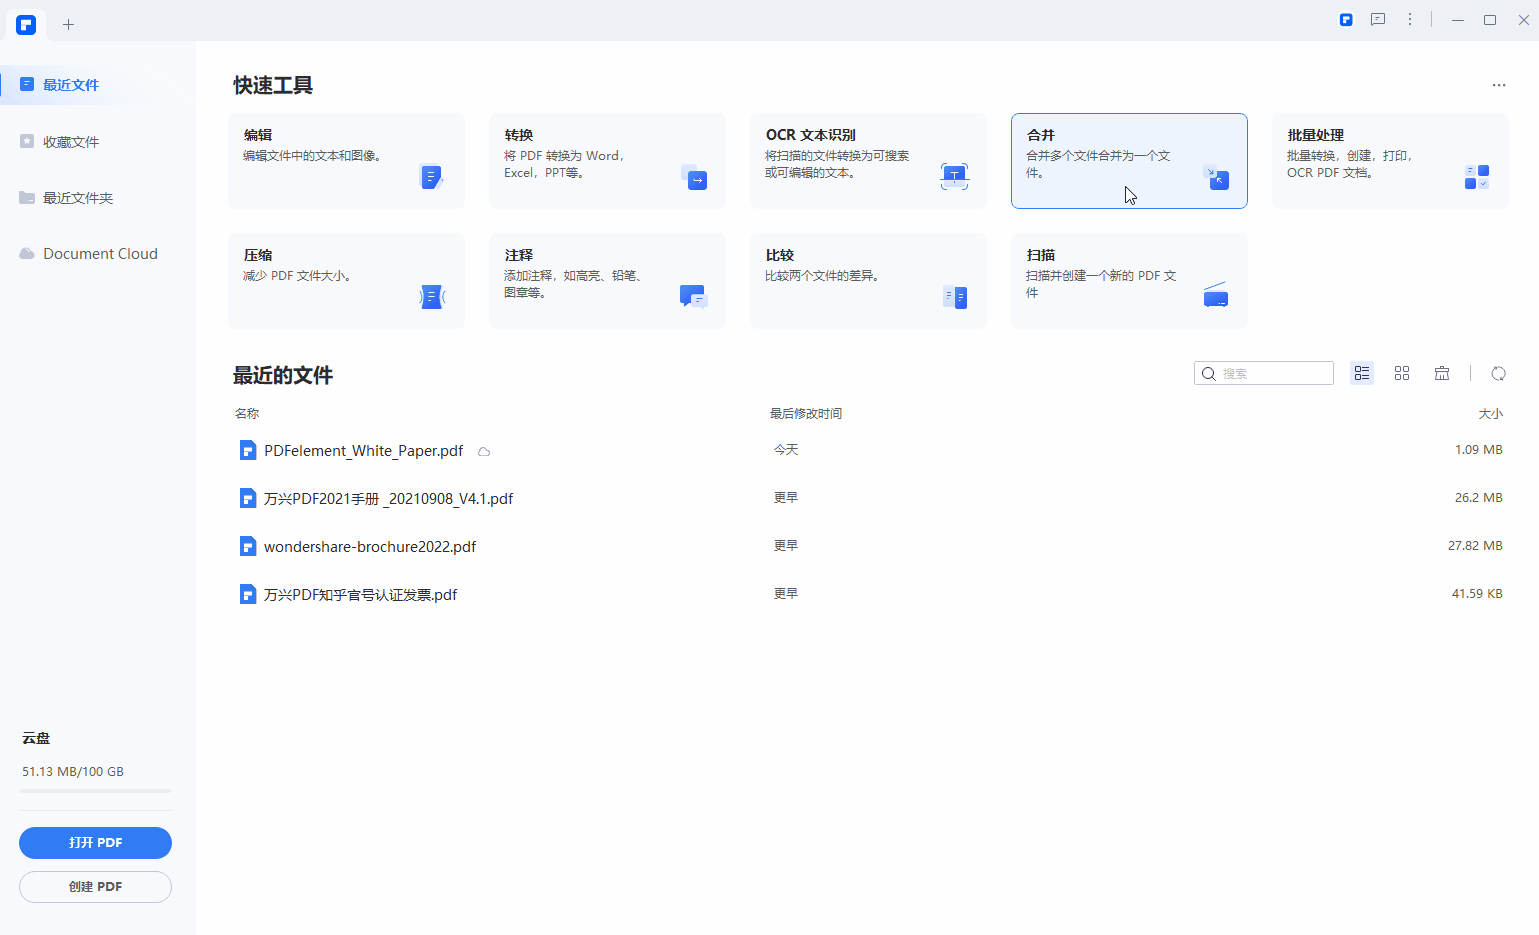Open the three-dot overflow menu
Image resolution: width=1539 pixels, height=935 pixels.
click(1411, 19)
